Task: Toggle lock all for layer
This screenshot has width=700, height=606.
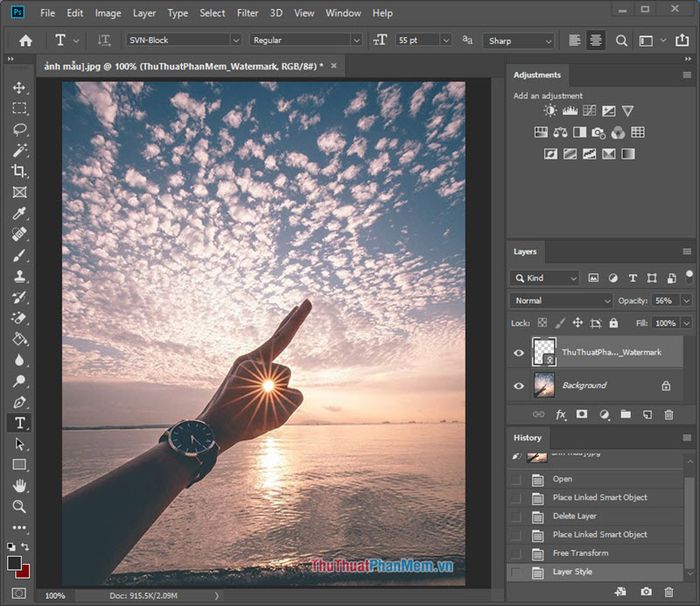Action: coord(614,323)
